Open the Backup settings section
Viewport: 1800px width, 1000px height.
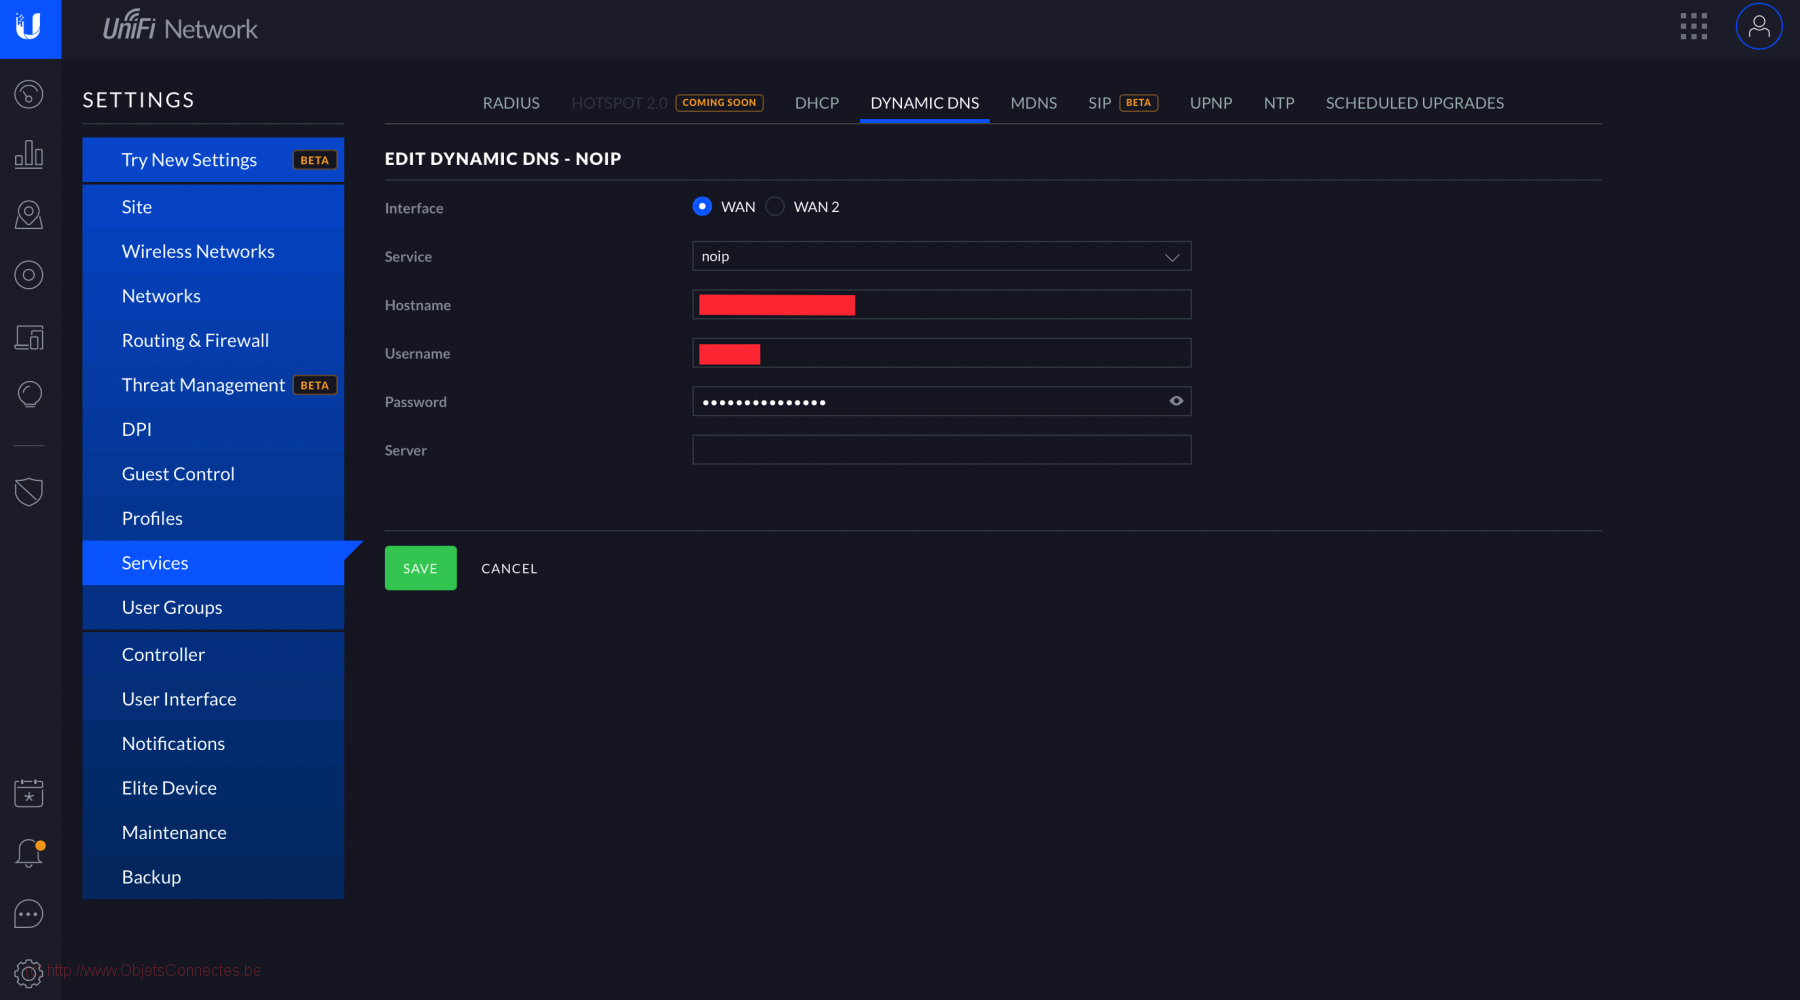(213, 877)
